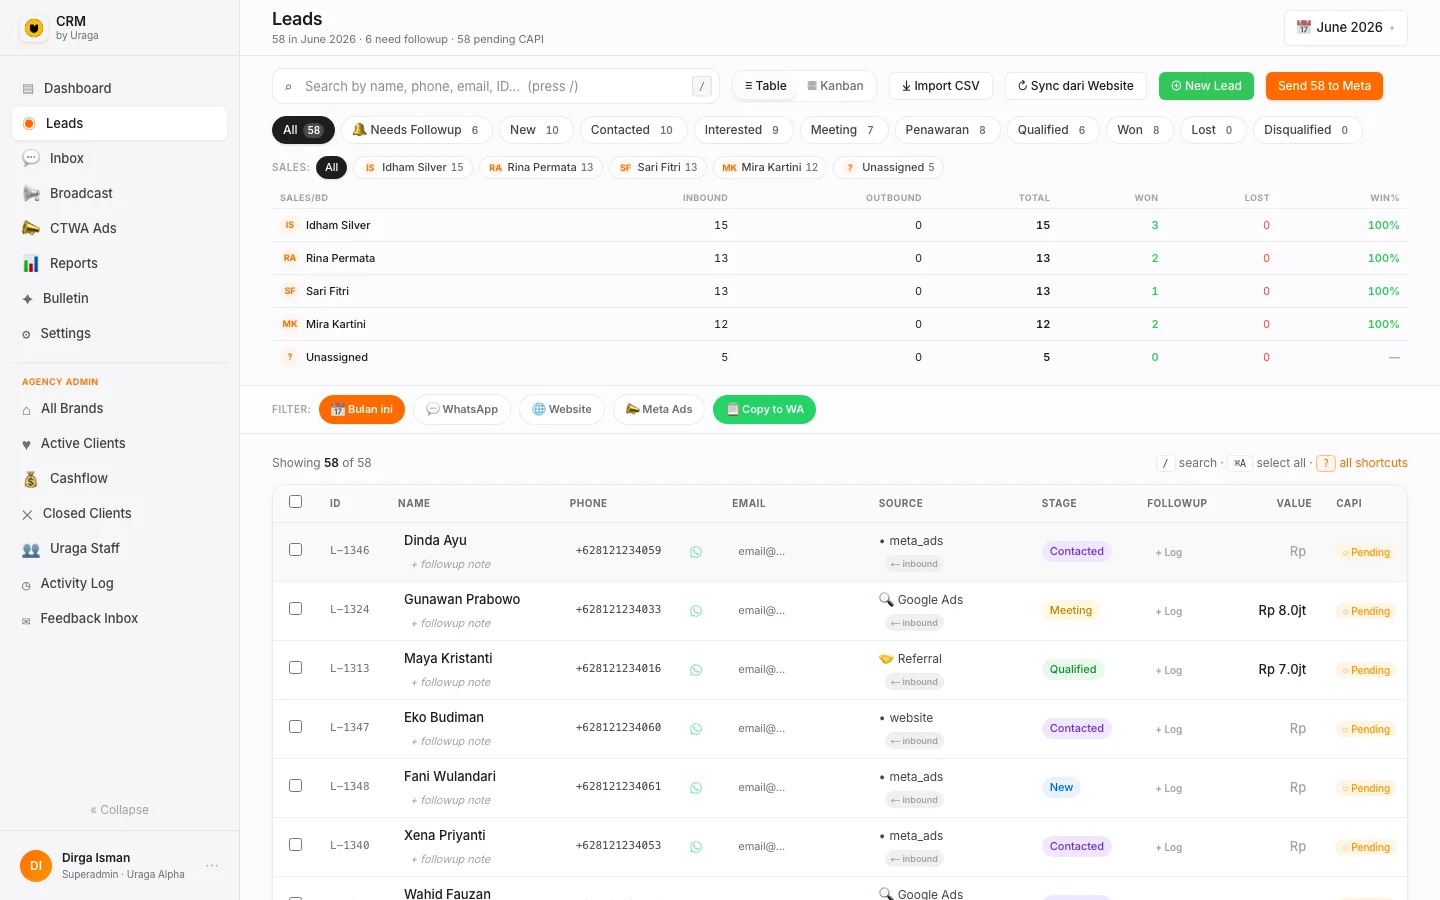Click the Copy to WA button
The height and width of the screenshot is (900, 1440).
[764, 409]
